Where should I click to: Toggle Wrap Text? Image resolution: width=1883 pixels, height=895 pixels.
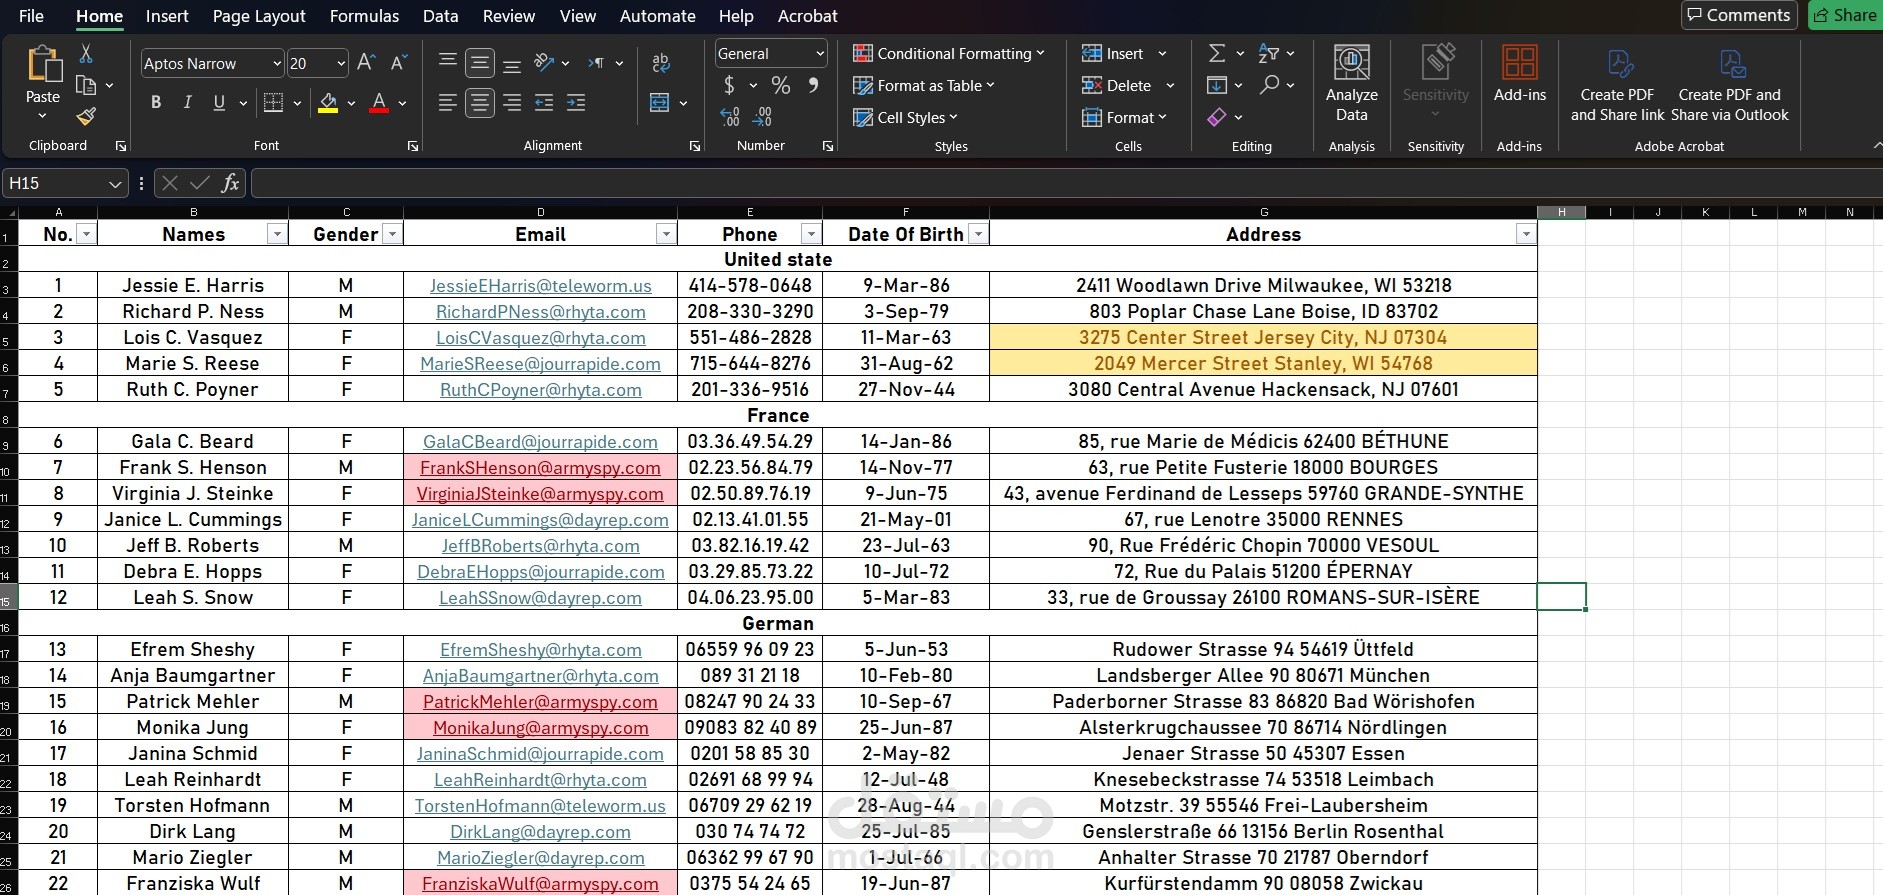[x=661, y=63]
